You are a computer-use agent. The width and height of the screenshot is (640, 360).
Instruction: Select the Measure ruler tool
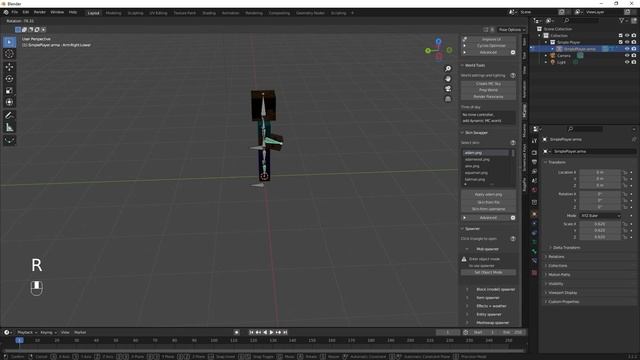coord(9,128)
